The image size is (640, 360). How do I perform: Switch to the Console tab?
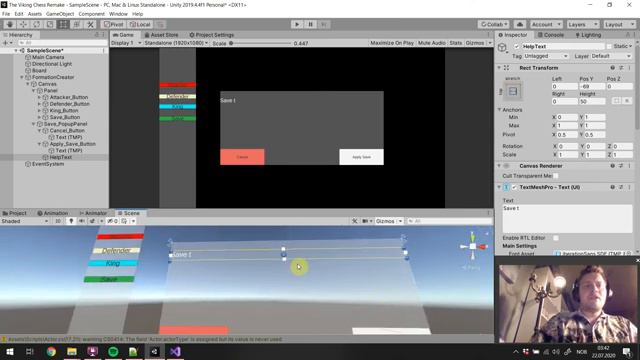(x=551, y=35)
